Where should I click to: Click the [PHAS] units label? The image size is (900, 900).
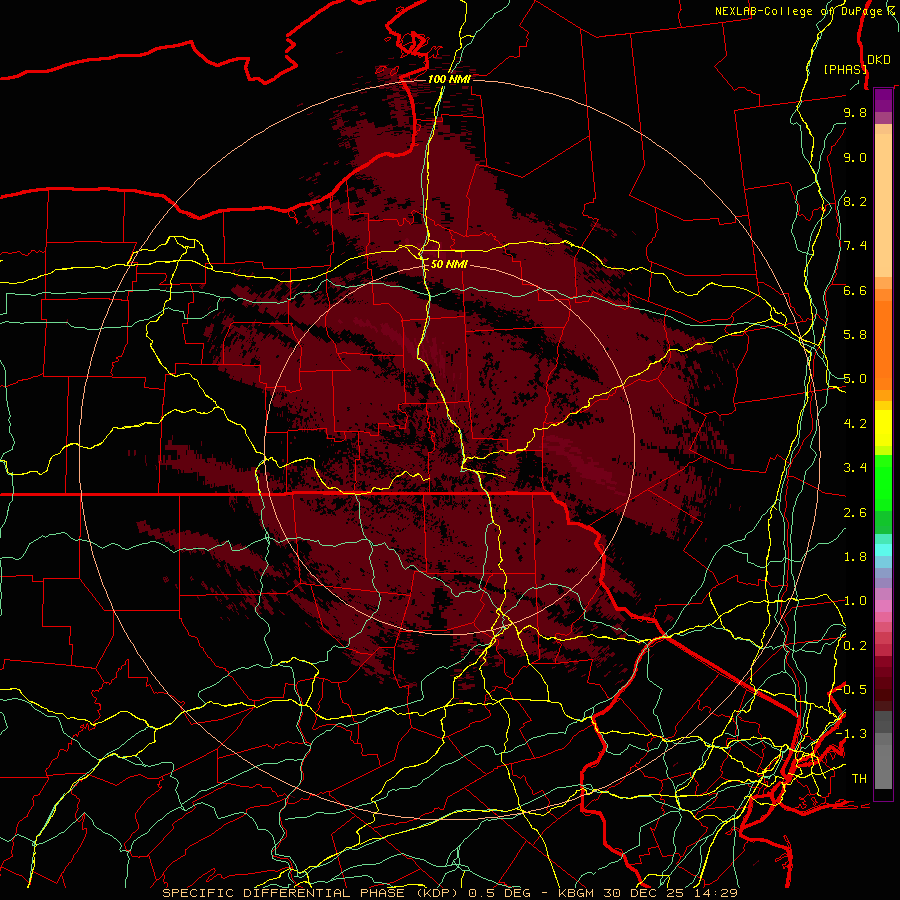pyautogui.click(x=845, y=69)
